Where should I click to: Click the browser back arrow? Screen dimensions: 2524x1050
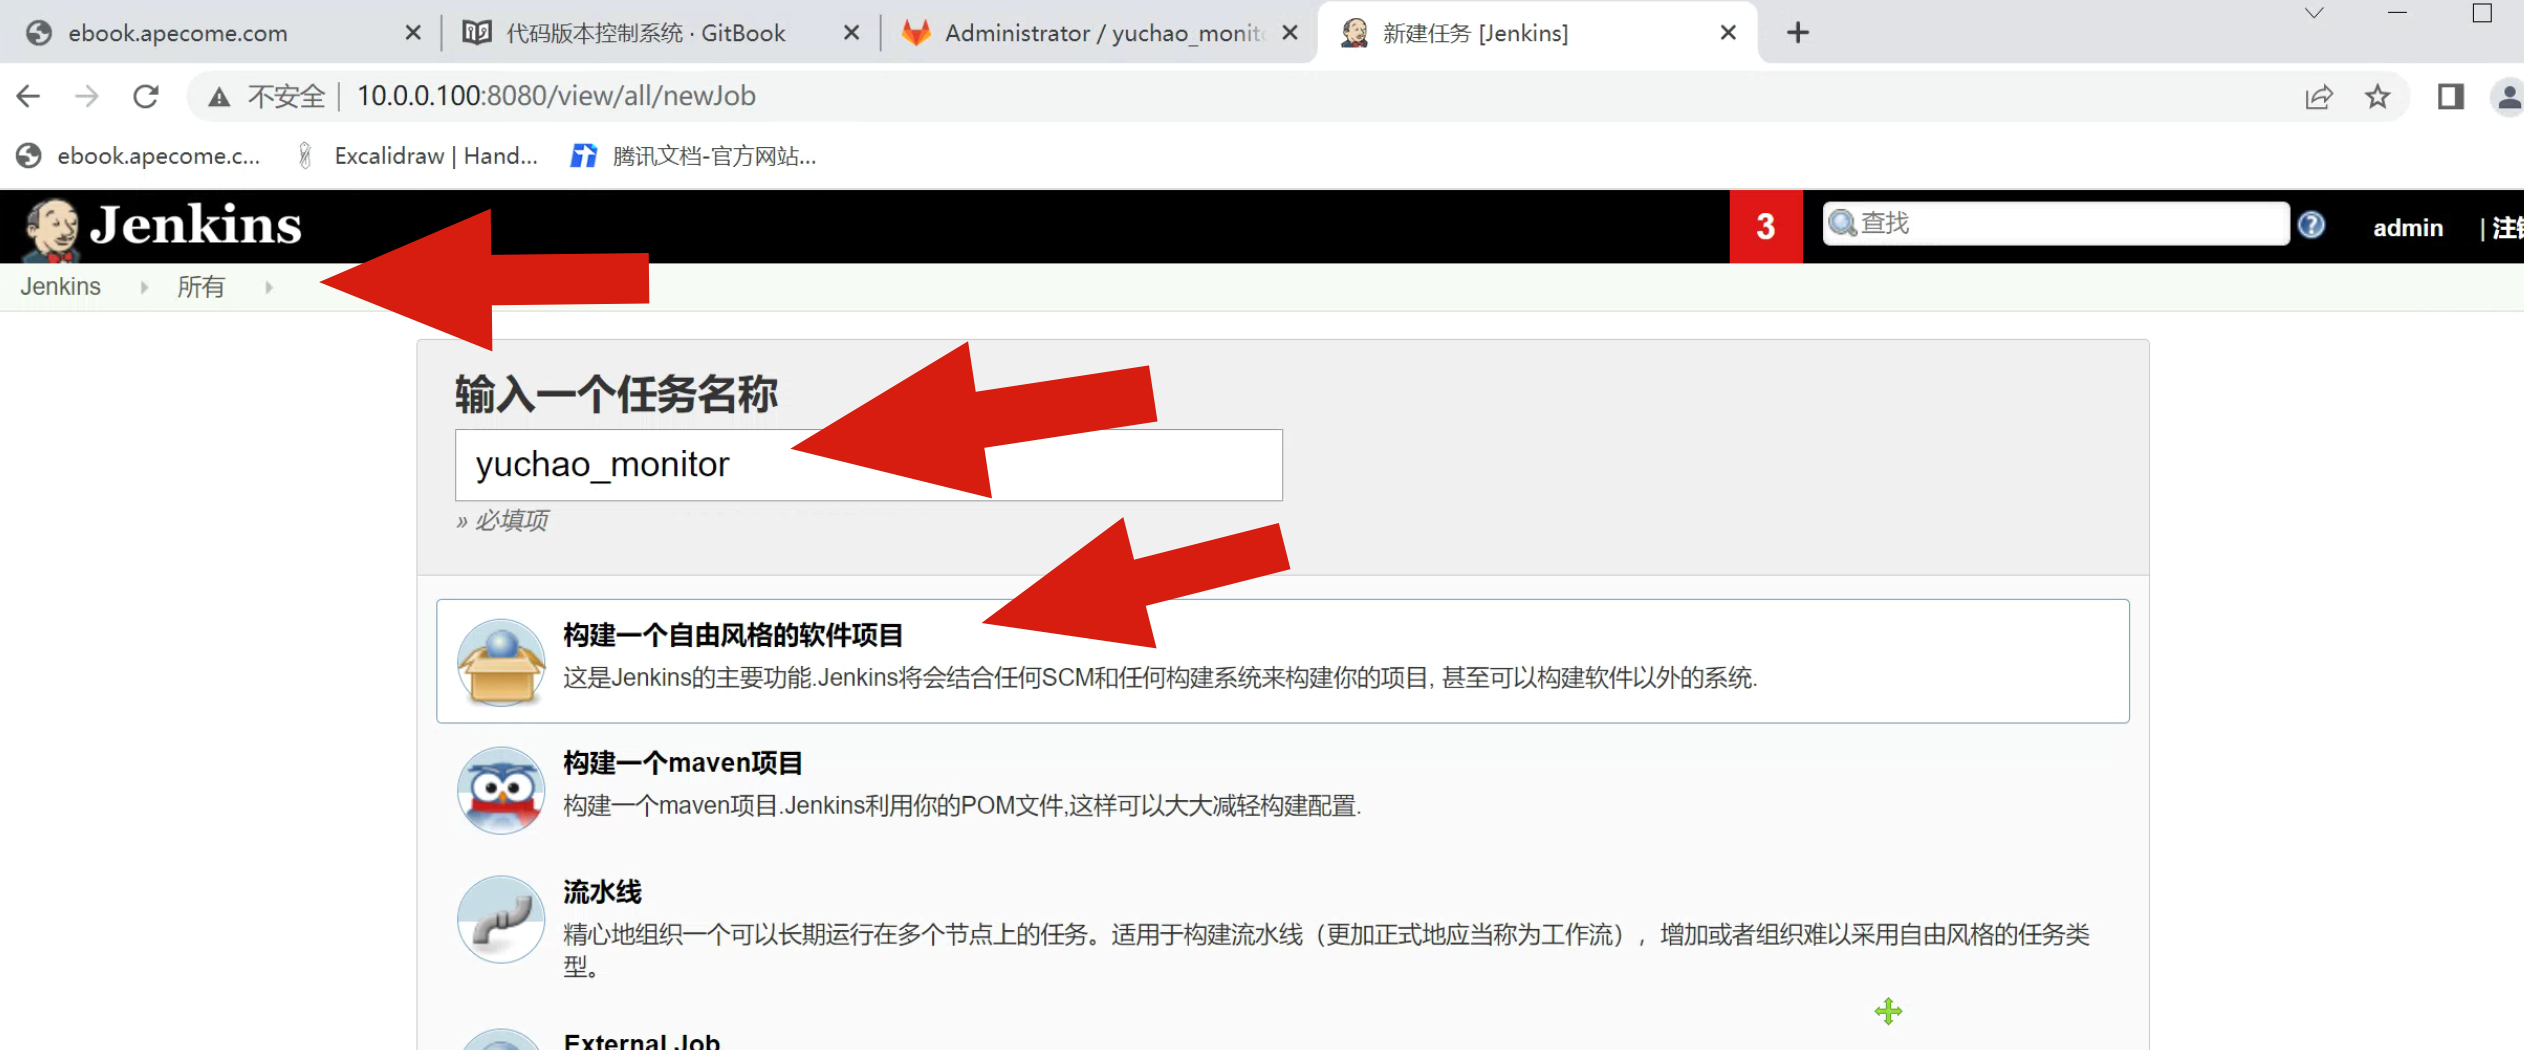pyautogui.click(x=29, y=96)
